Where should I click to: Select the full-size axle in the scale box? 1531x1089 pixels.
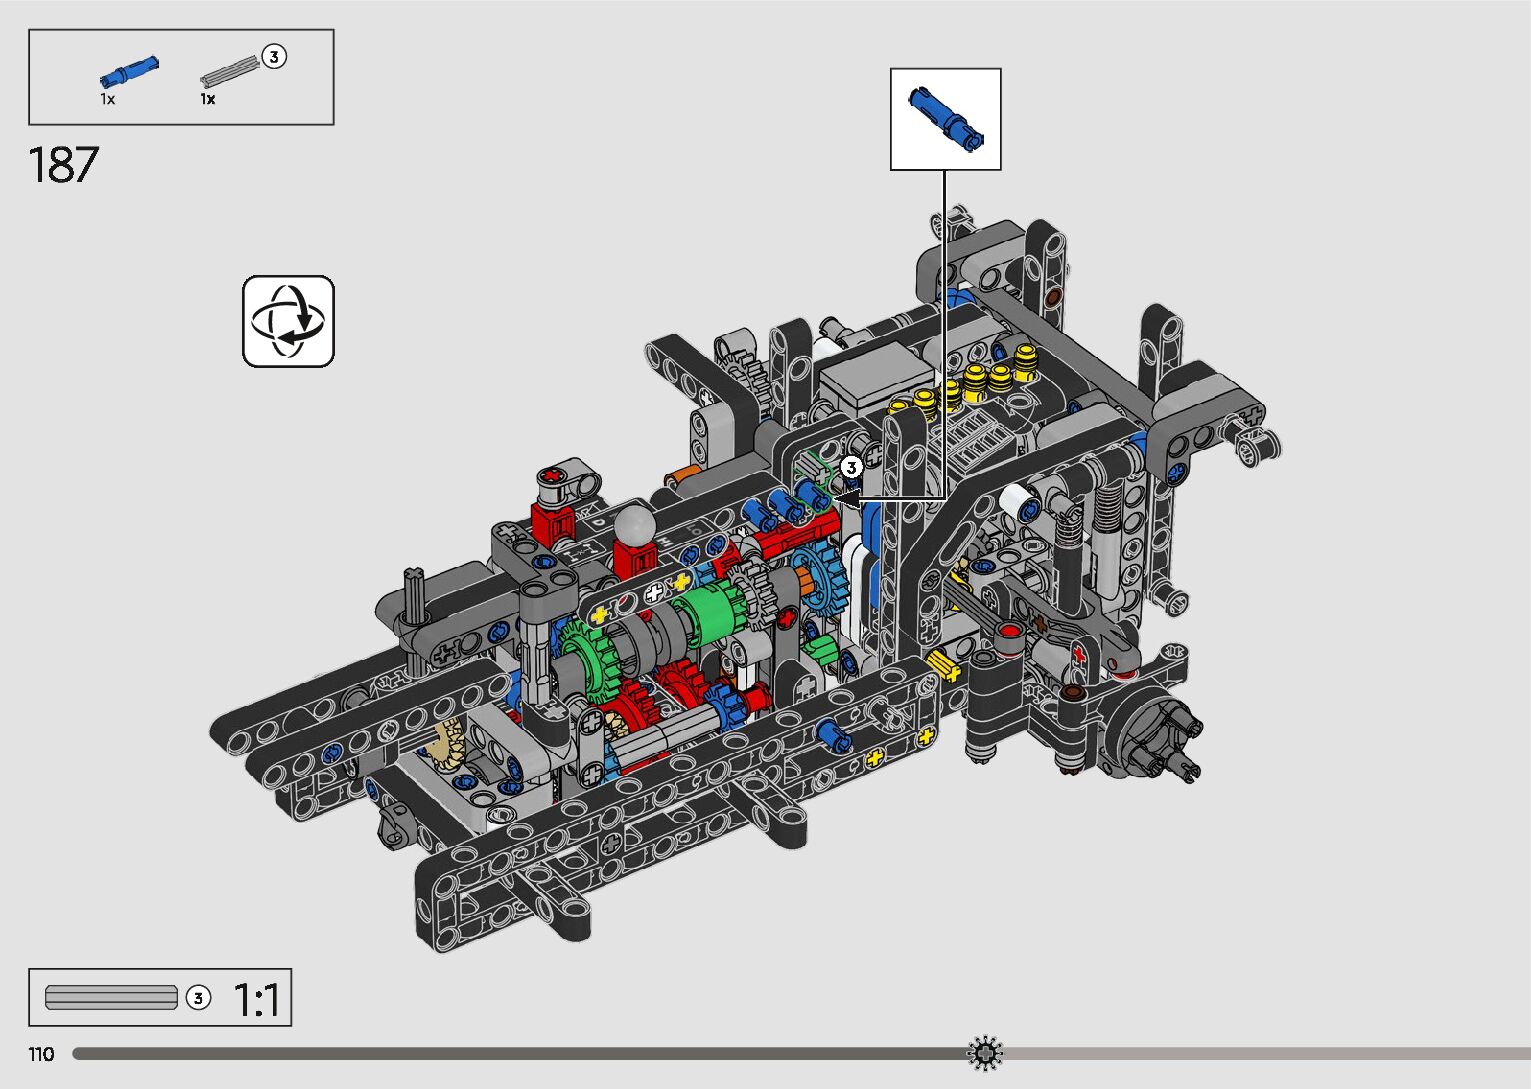pyautogui.click(x=111, y=997)
